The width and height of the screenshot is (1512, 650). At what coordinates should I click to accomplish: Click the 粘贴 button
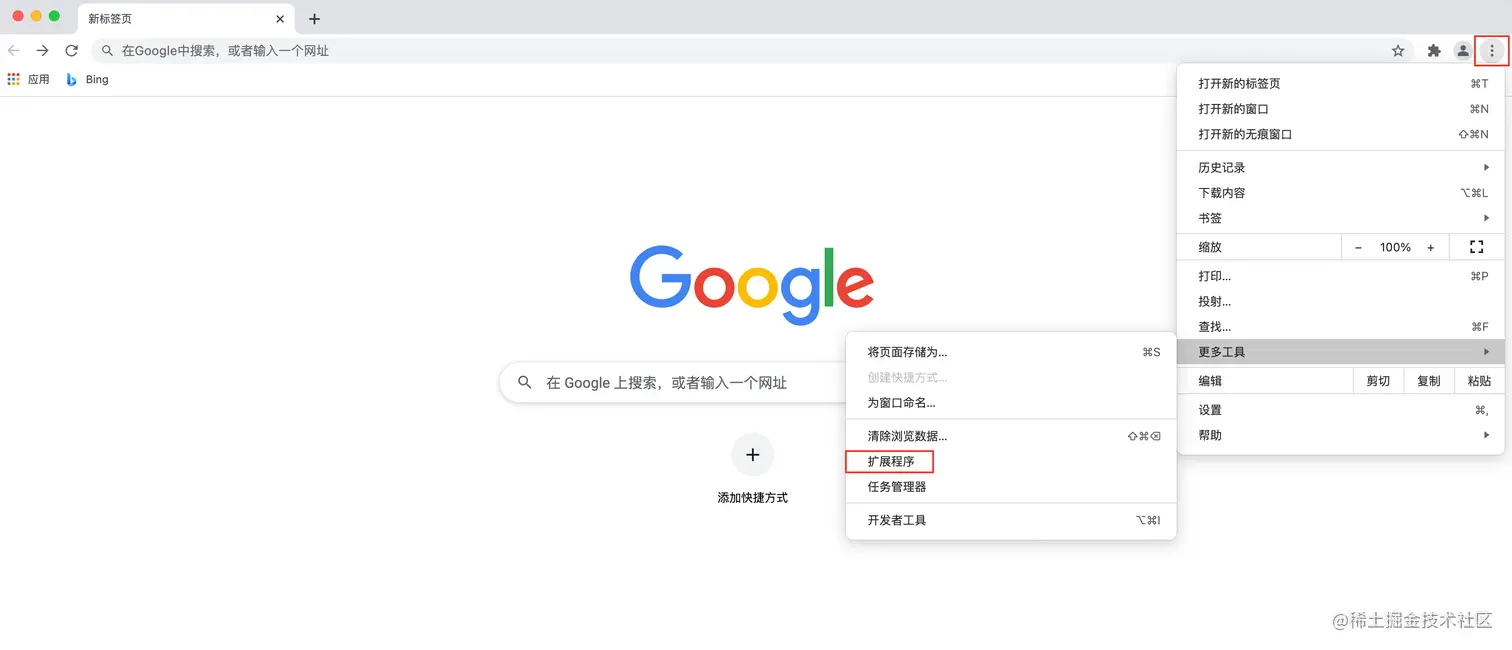click(1479, 381)
